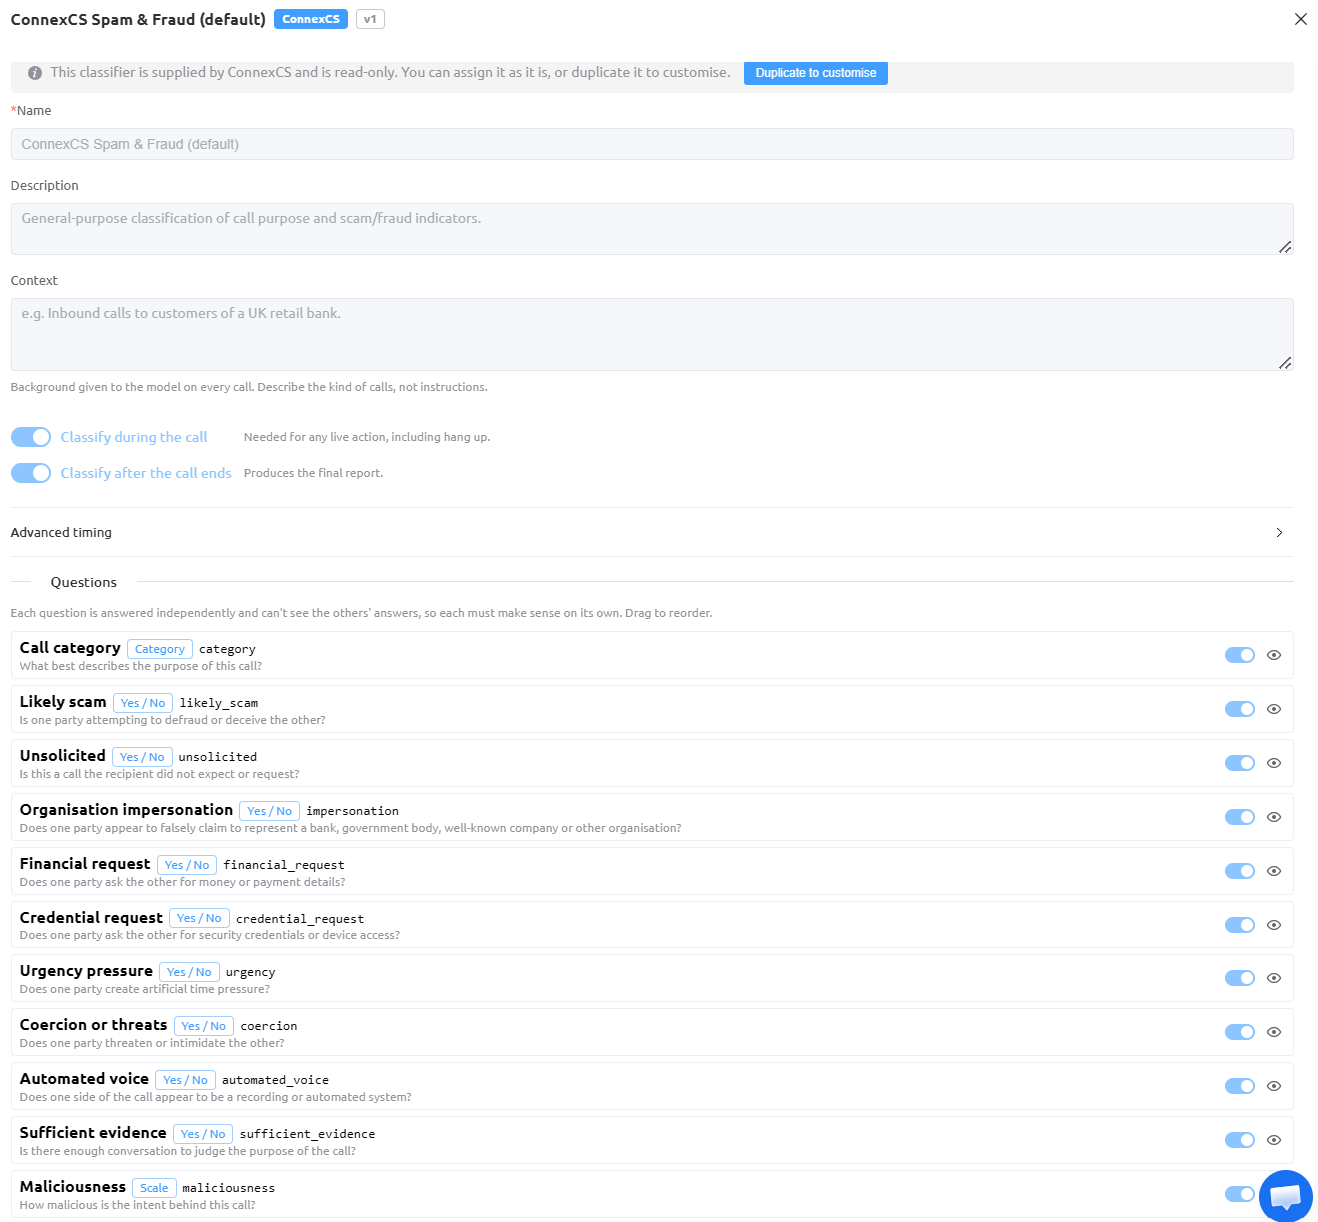The width and height of the screenshot is (1318, 1222).
Task: Click the Description text area
Action: pyautogui.click(x=652, y=229)
